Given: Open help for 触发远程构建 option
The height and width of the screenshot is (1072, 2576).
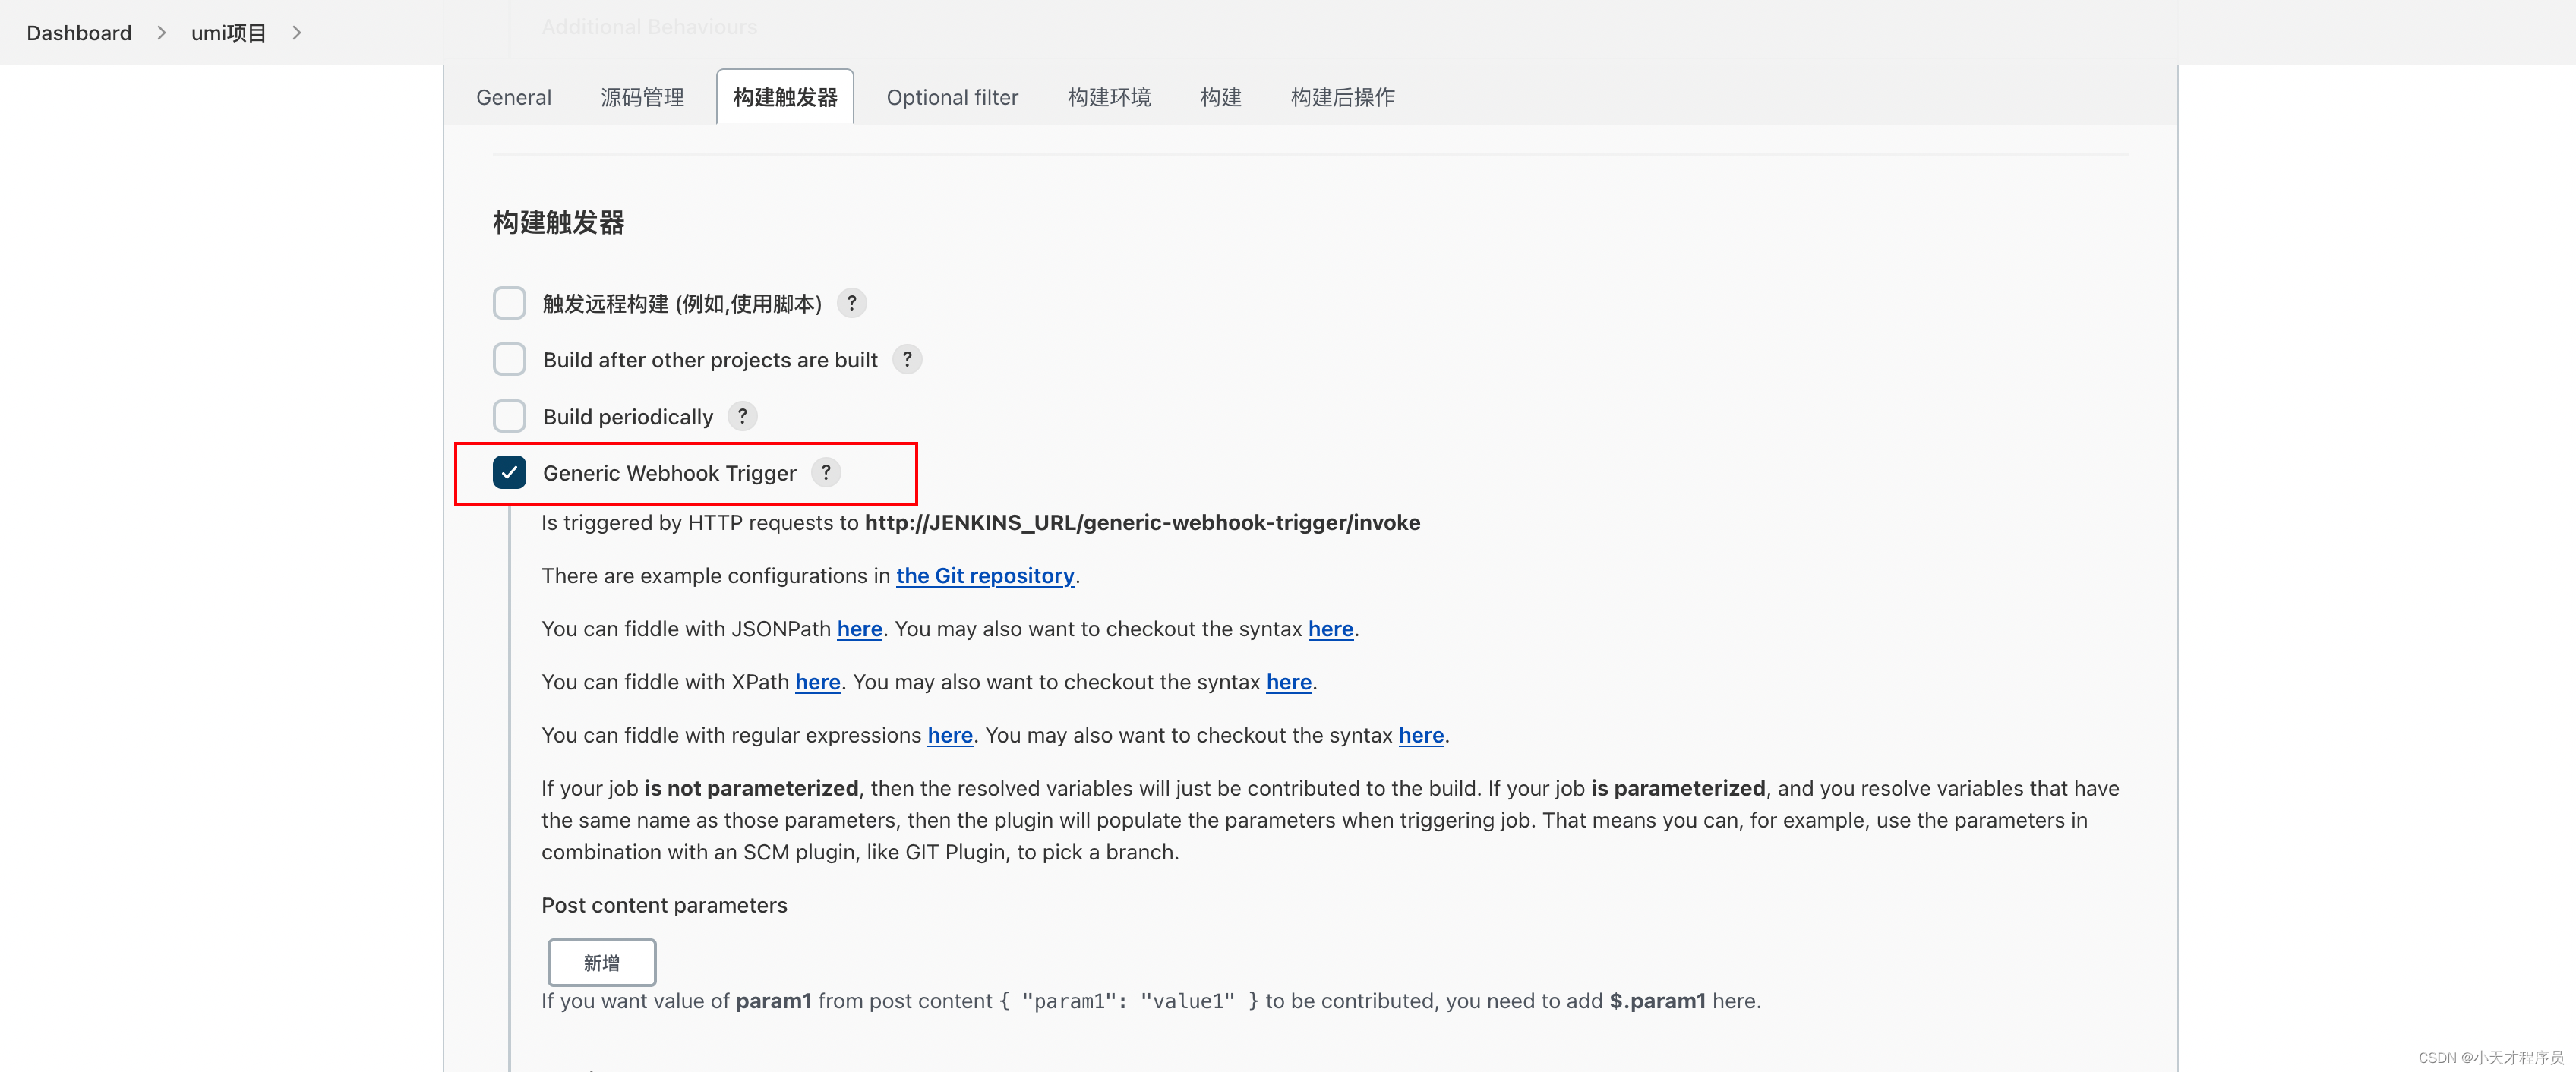Looking at the screenshot, I should (851, 303).
